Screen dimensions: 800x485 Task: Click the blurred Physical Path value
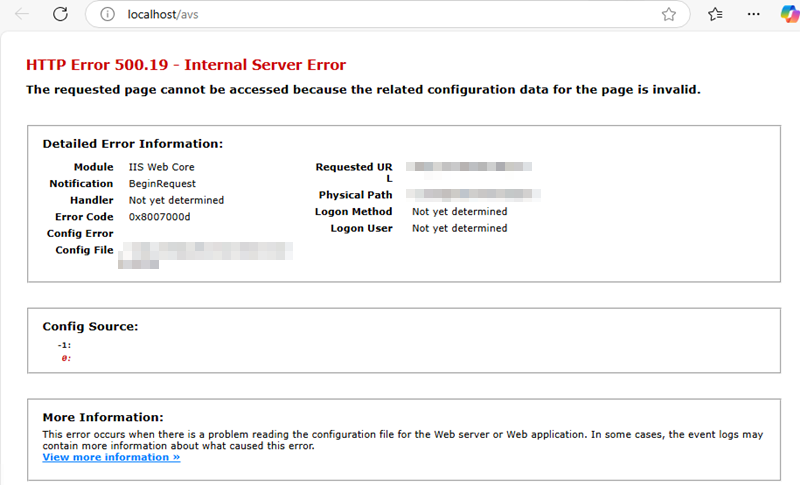coord(475,195)
